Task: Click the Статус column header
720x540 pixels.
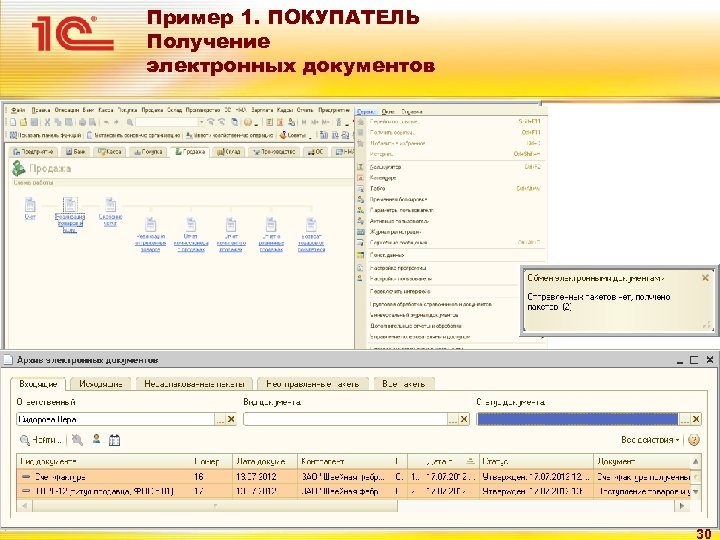Action: [536, 461]
